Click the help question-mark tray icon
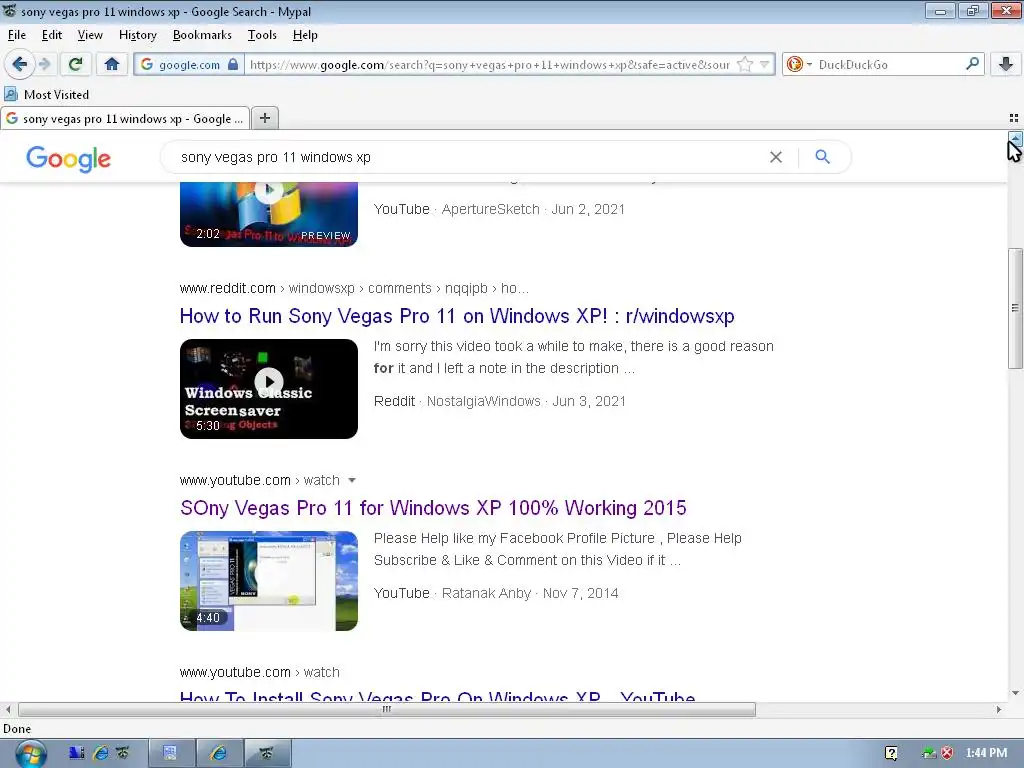The width and height of the screenshot is (1024, 768). (x=891, y=753)
